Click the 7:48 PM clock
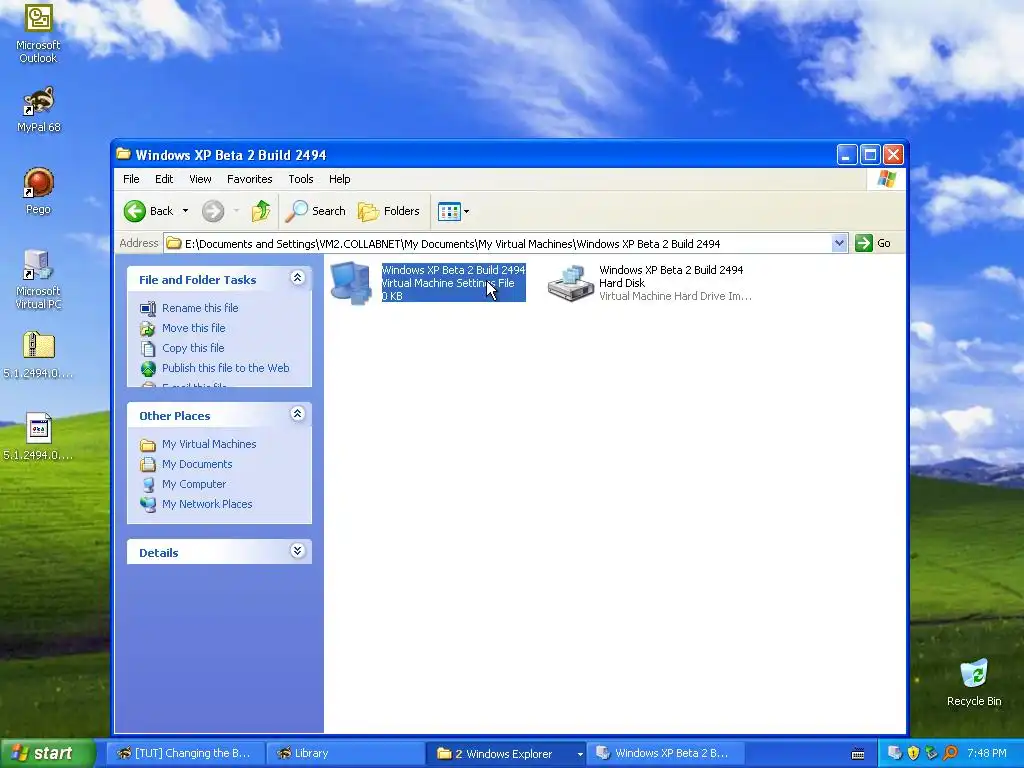Image resolution: width=1024 pixels, height=768 pixels. [x=987, y=753]
